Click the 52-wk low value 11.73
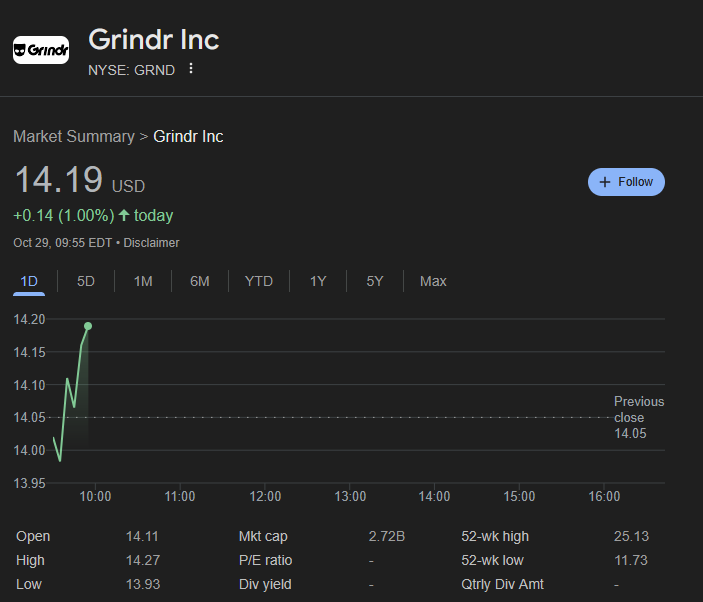703x602 pixels. pyautogui.click(x=631, y=560)
